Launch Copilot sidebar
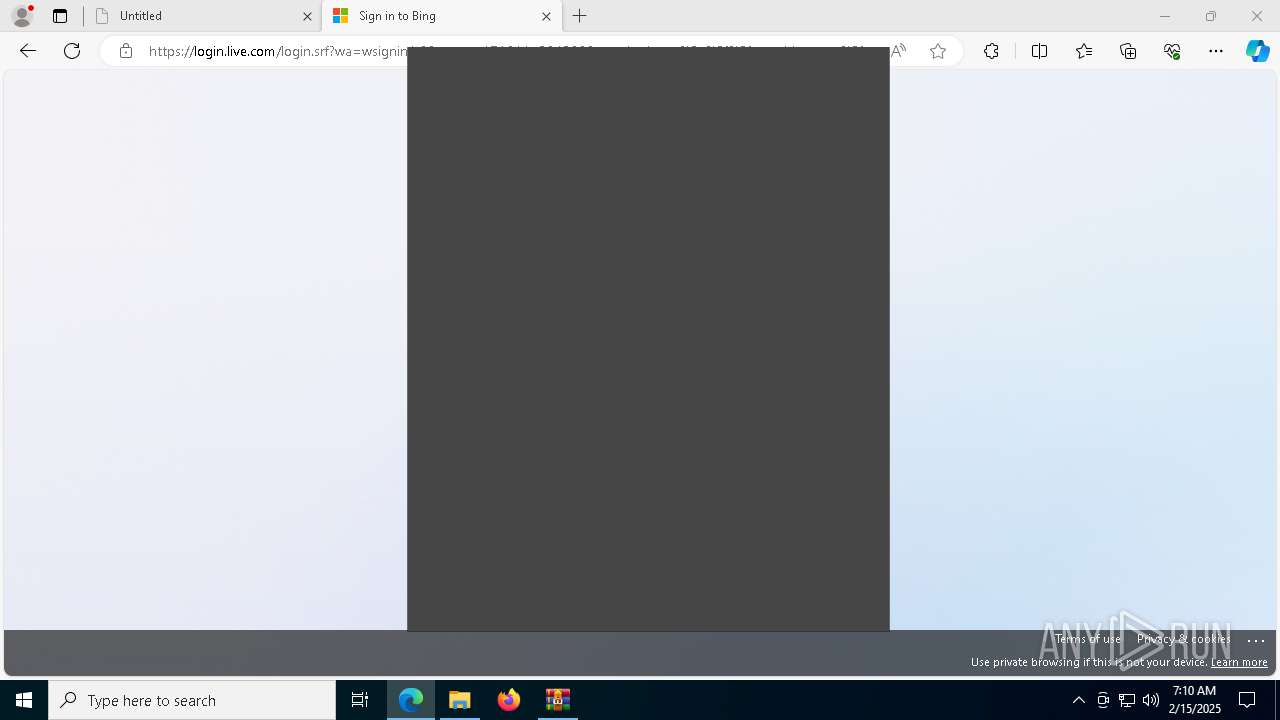 pyautogui.click(x=1257, y=51)
